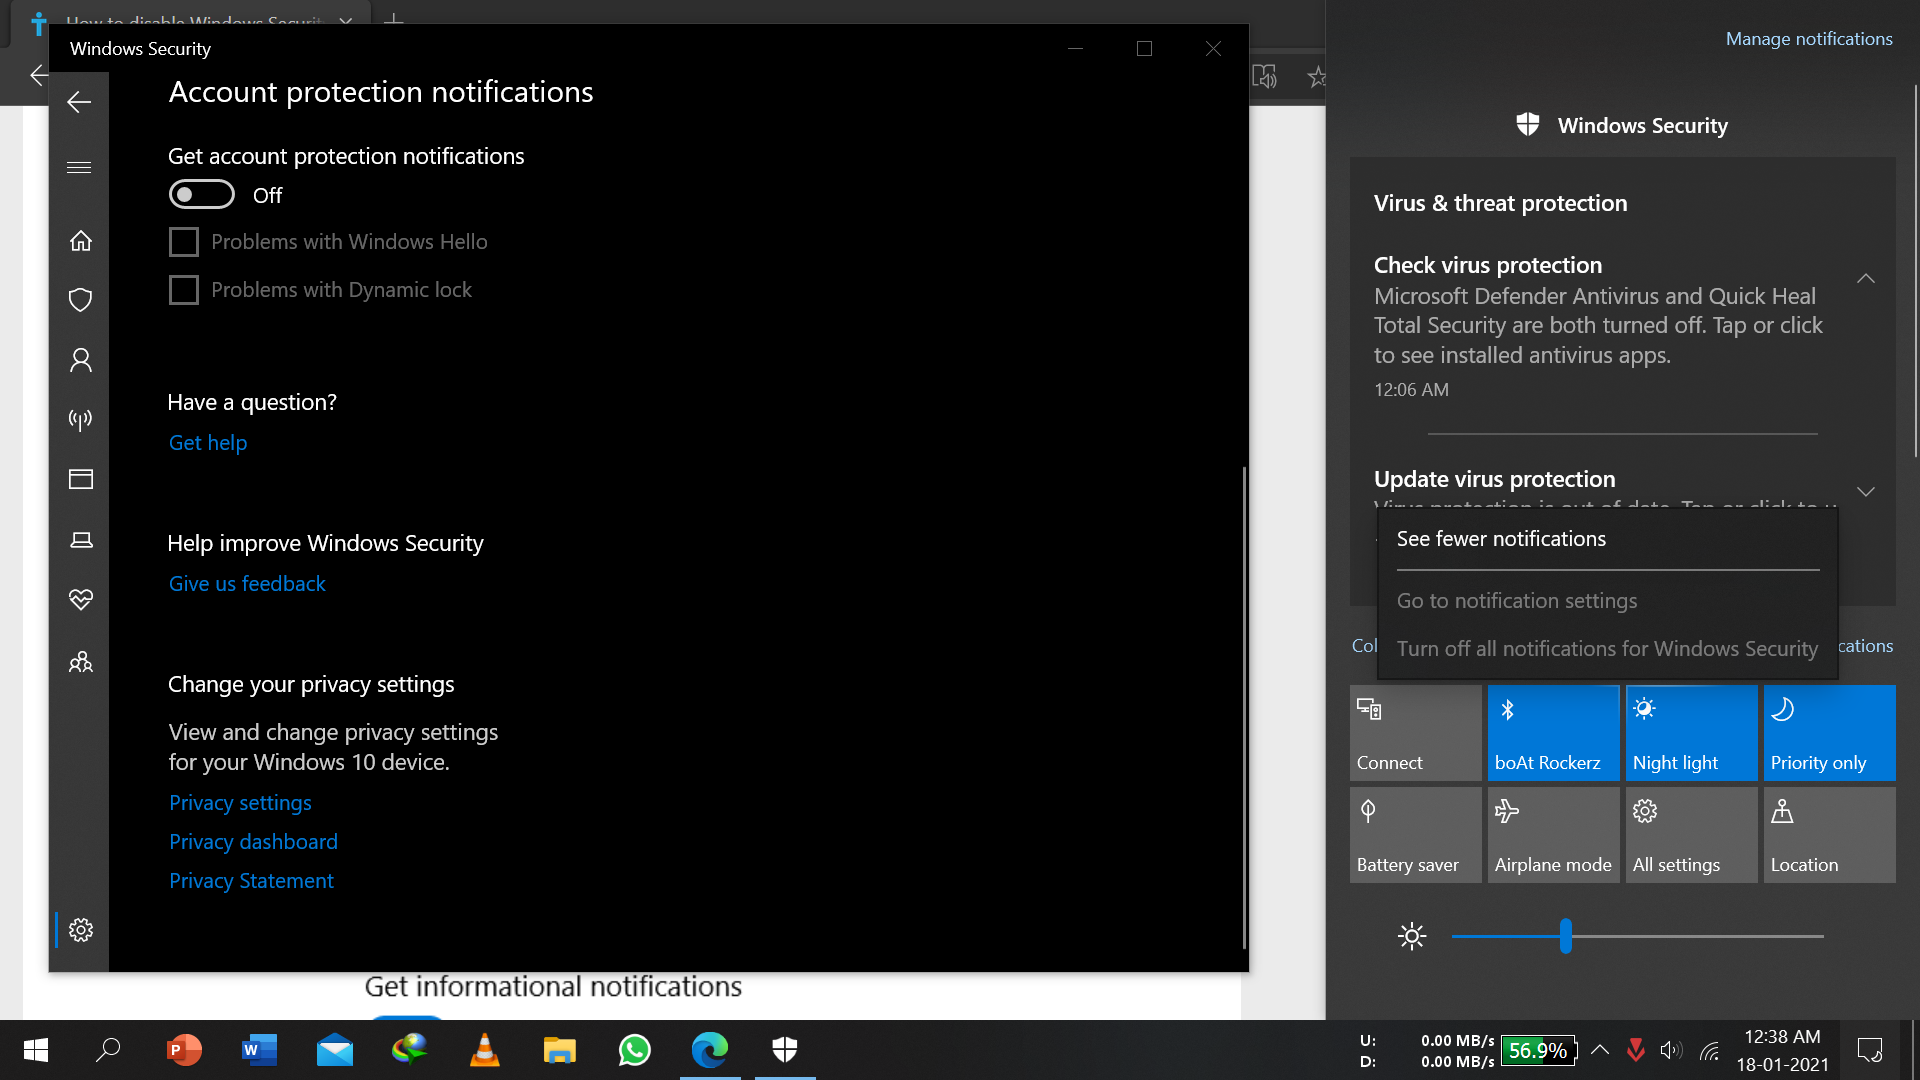Click Manage notifications link
Viewport: 1920px width, 1080px height.
pyautogui.click(x=1808, y=39)
